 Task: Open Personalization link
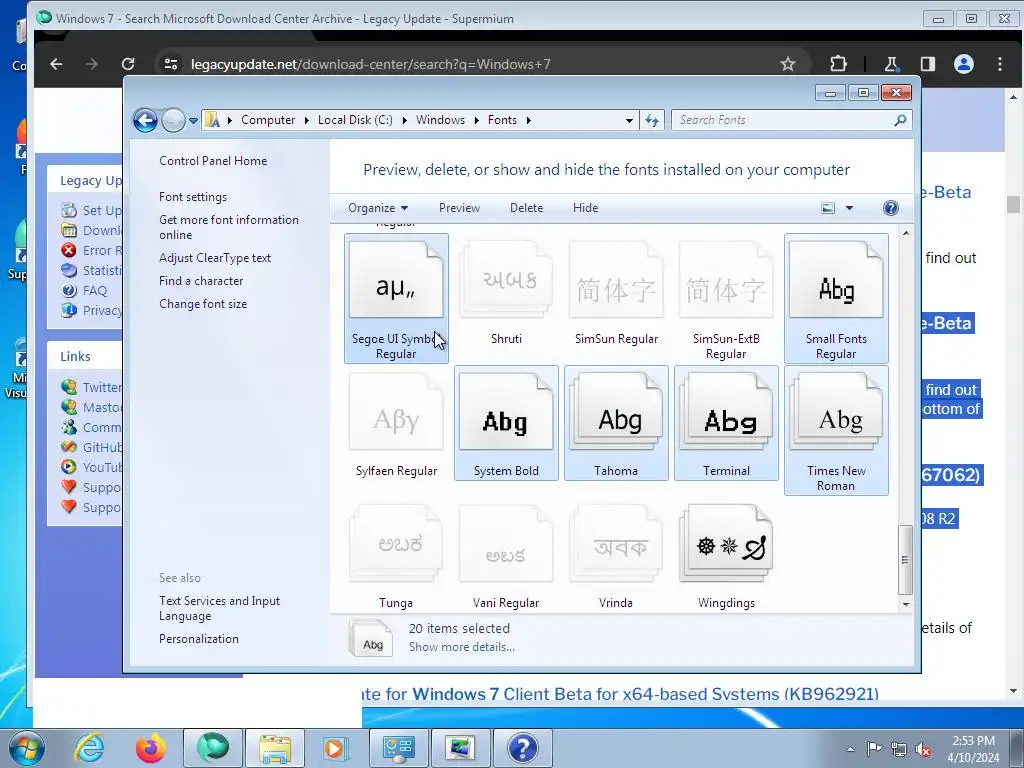(199, 639)
